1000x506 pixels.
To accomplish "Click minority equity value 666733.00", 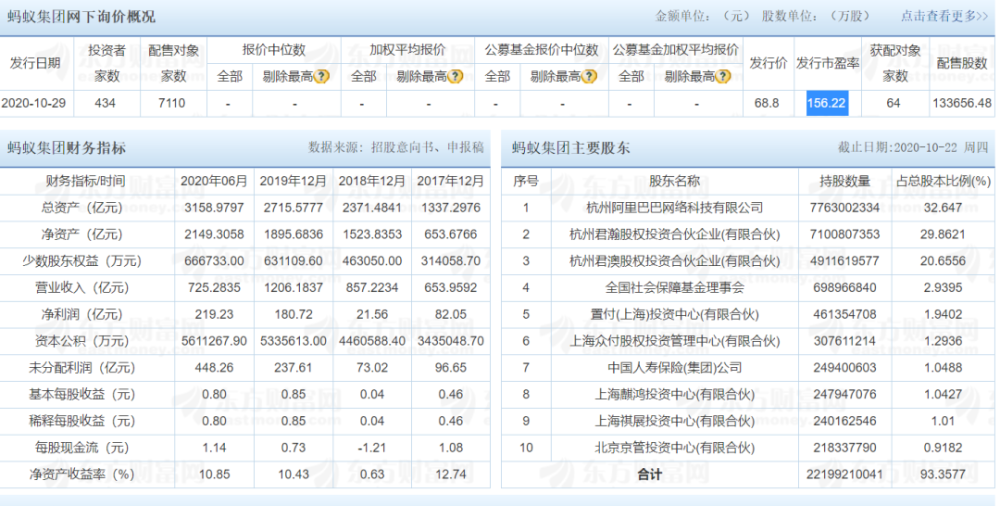I will 214,261.
